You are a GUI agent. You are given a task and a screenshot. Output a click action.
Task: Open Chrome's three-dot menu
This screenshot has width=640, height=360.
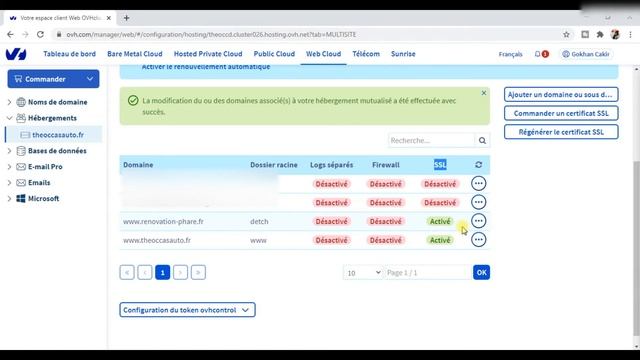631,35
